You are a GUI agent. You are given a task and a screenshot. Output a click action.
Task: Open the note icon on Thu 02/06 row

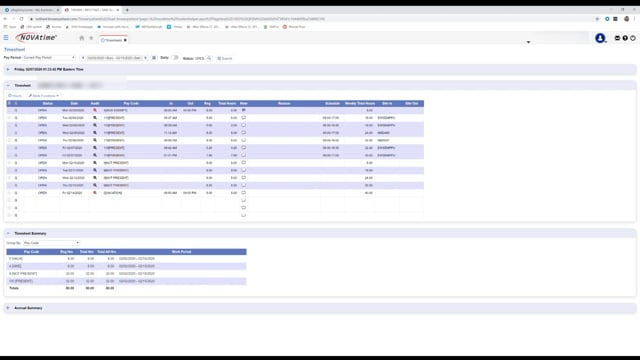coord(244,140)
